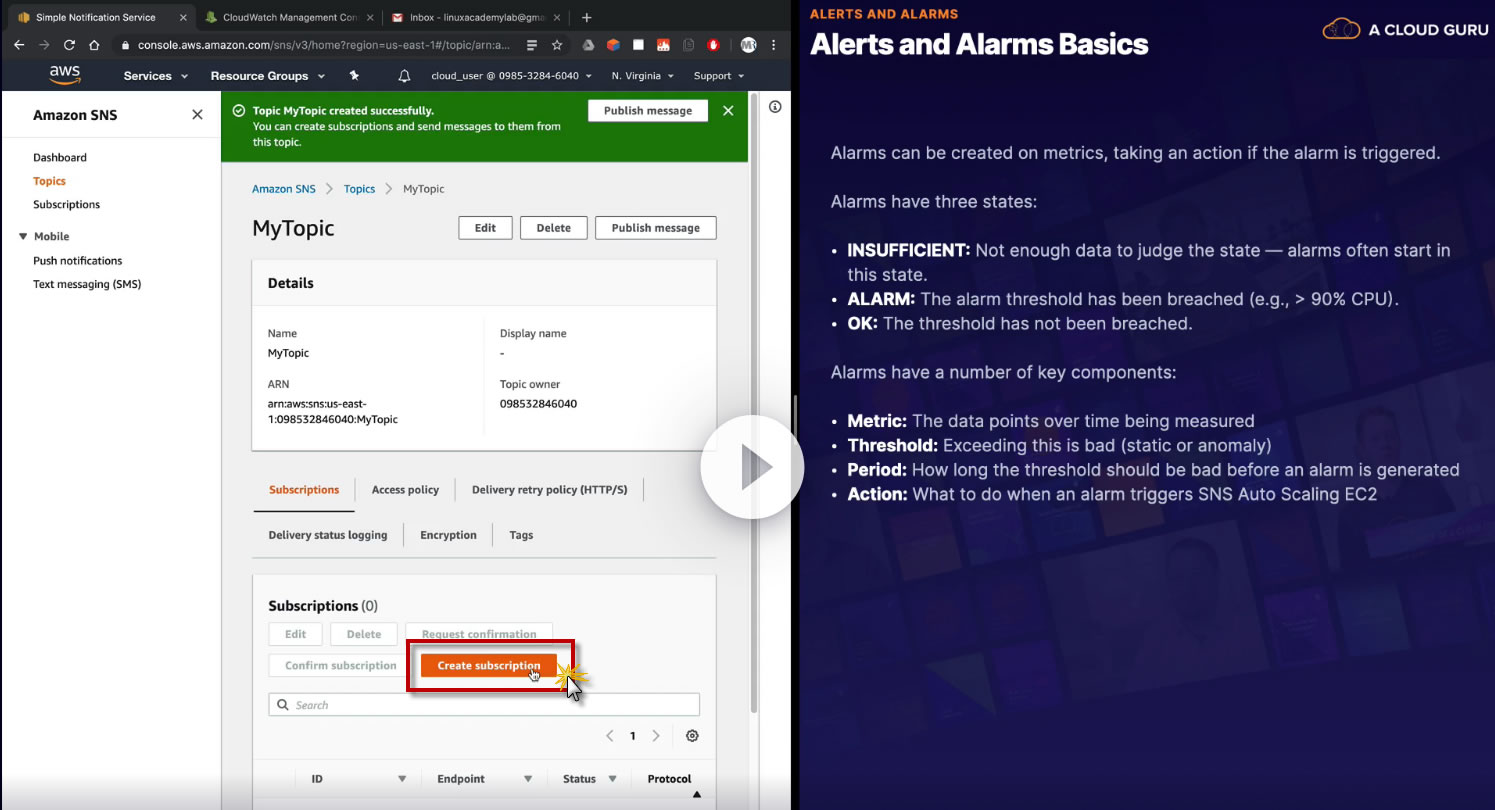Open Subscriptions in the SNS sidebar
The image size is (1495, 810).
click(x=67, y=204)
